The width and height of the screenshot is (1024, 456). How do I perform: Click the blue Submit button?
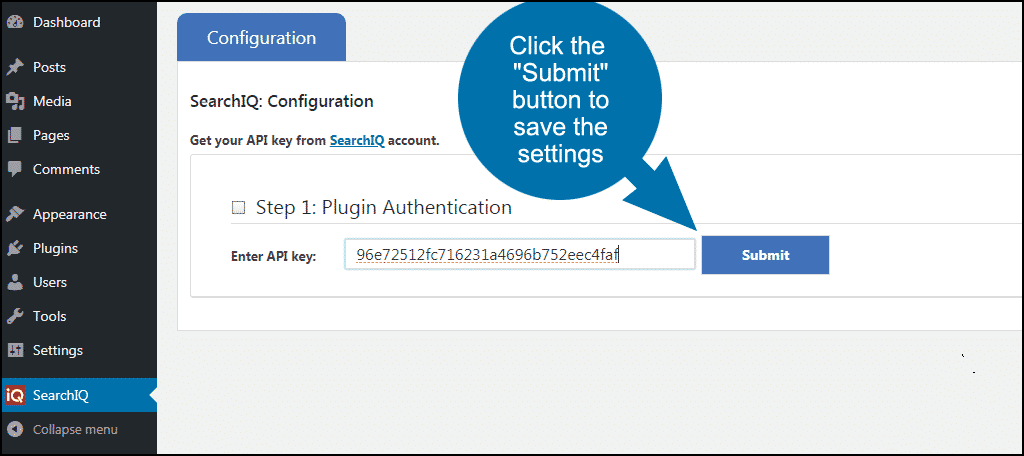(765, 255)
